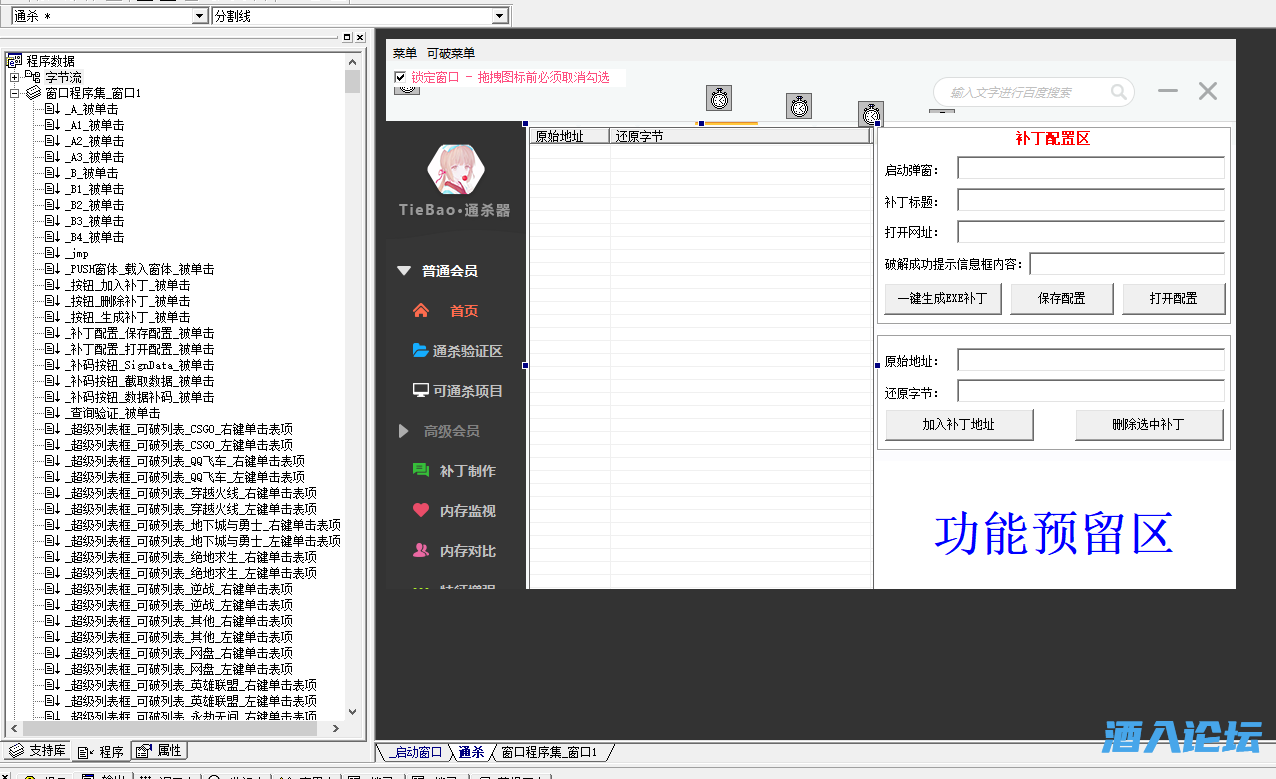Click the 一键生成EXE补丁 button
The width and height of the screenshot is (1276, 779).
tap(942, 298)
